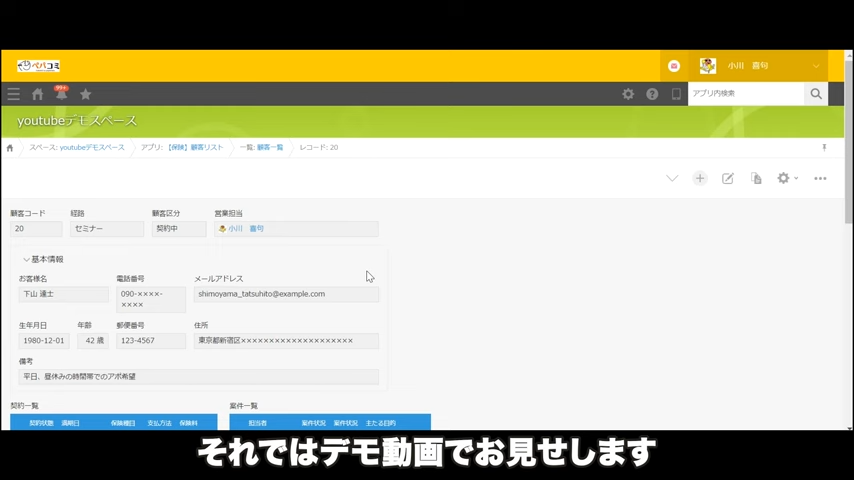Open the 顧客一覧 view link

pos(270,148)
